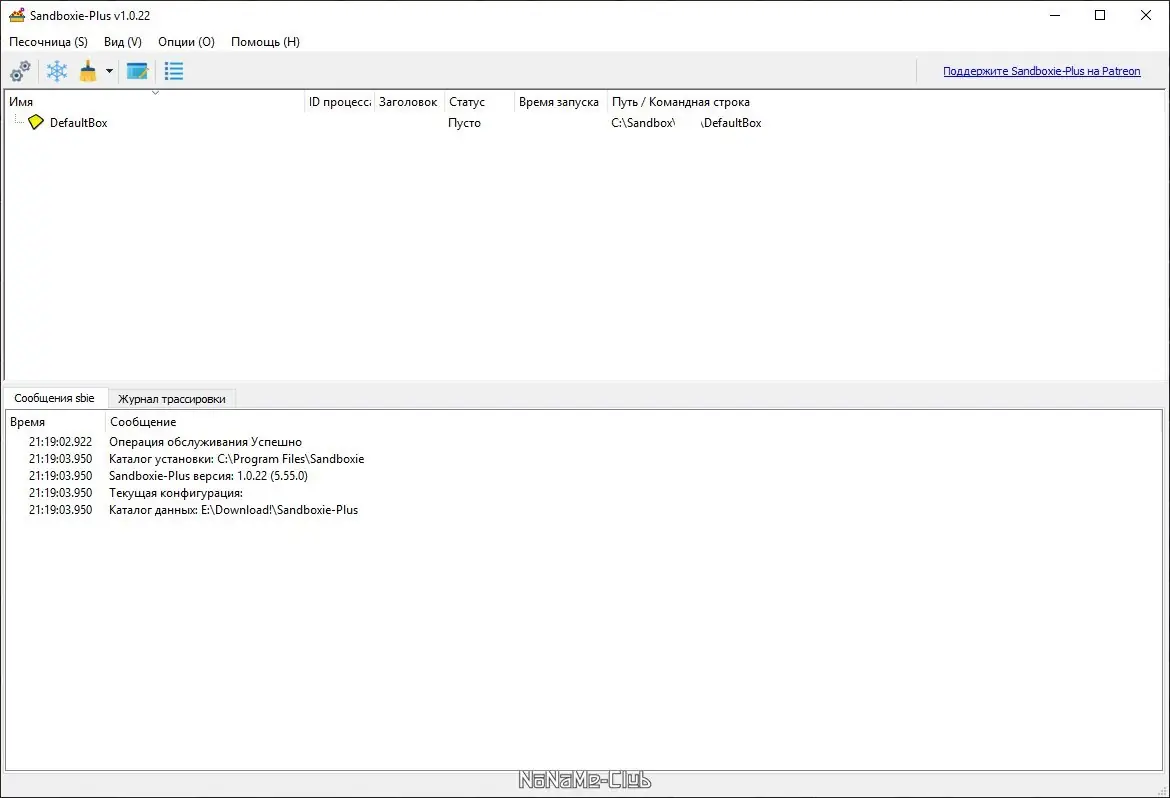Switch to the Сообщения sbie tab
This screenshot has width=1170, height=798.
pyautogui.click(x=54, y=398)
